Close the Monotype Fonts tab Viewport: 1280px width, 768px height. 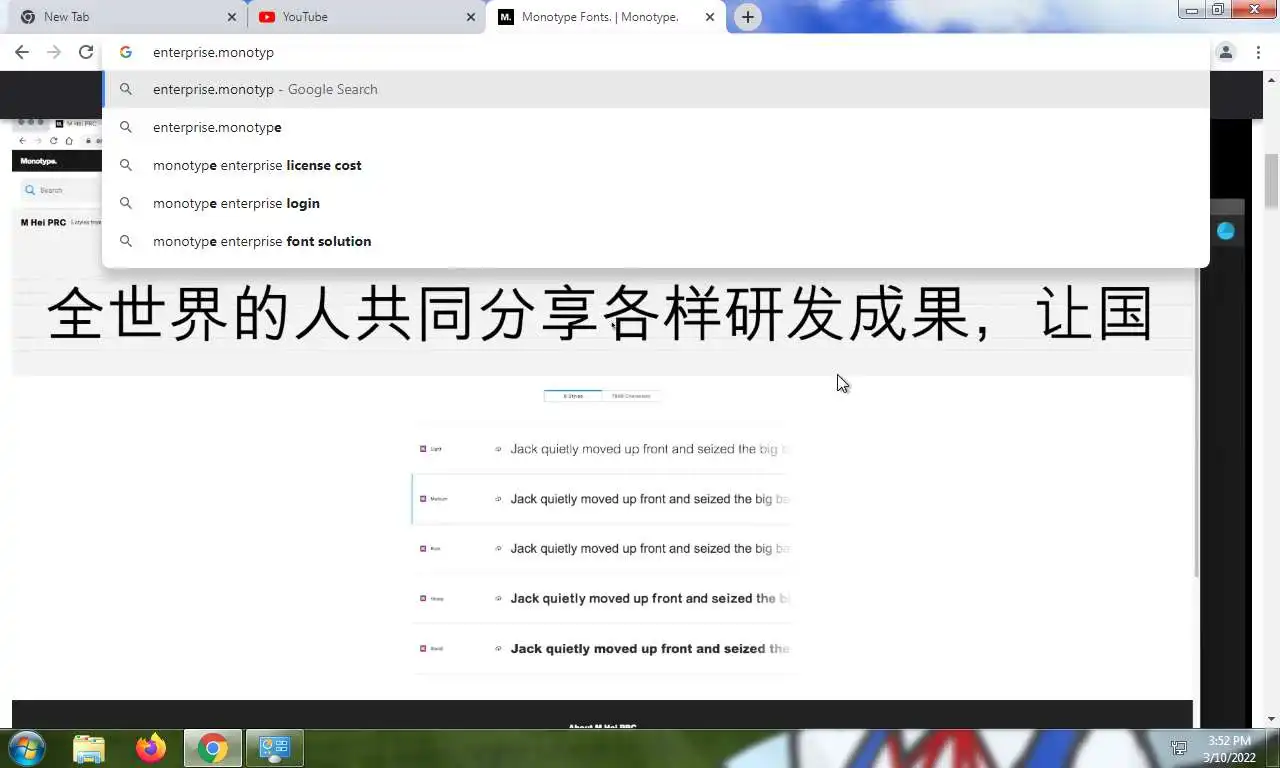point(710,17)
